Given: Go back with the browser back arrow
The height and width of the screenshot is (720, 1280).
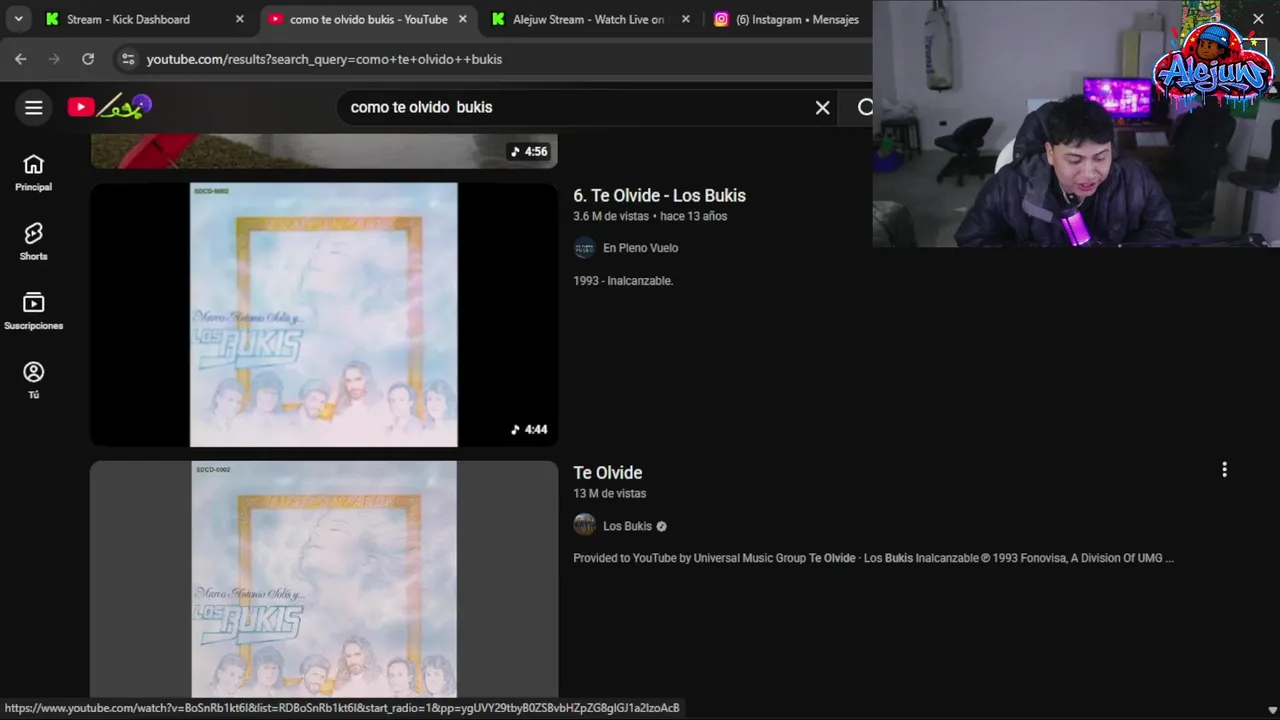Looking at the screenshot, I should click(21, 59).
